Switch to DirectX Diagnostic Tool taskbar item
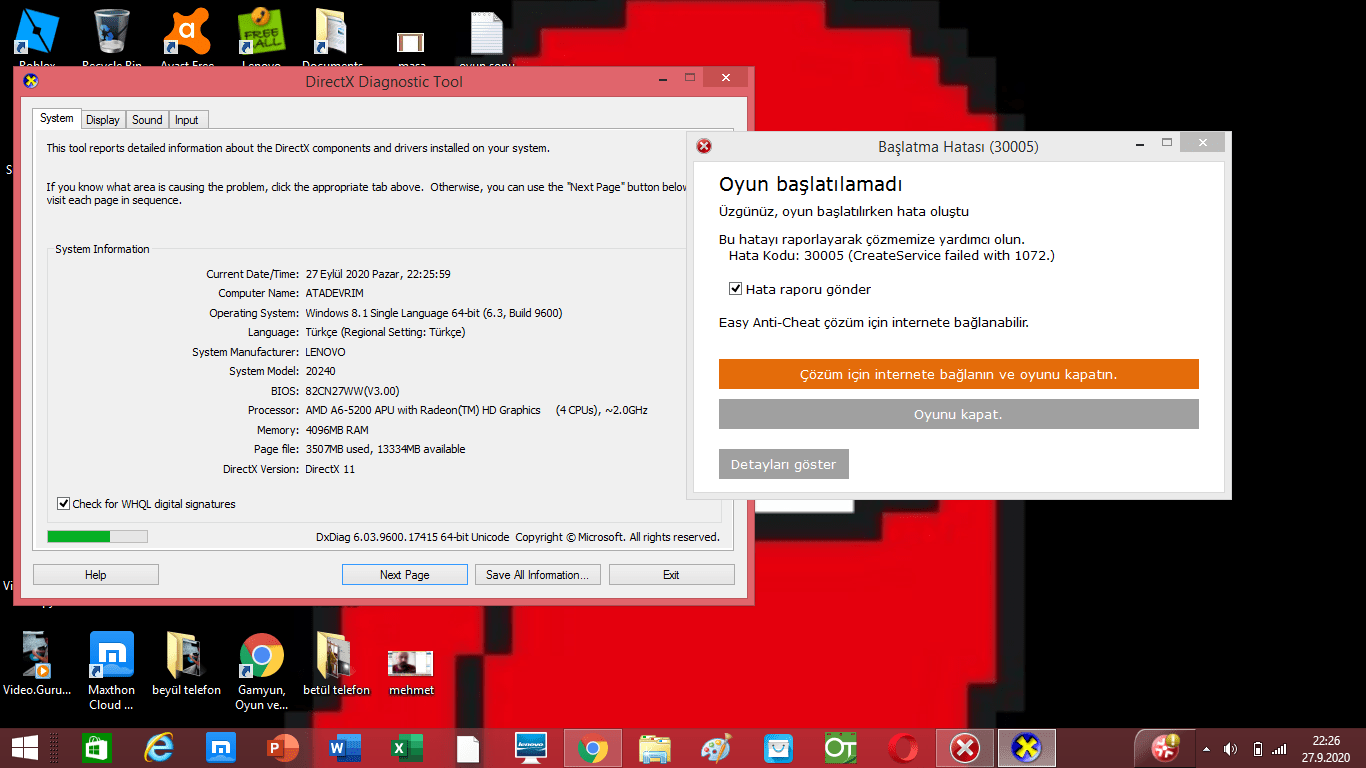 click(1027, 748)
